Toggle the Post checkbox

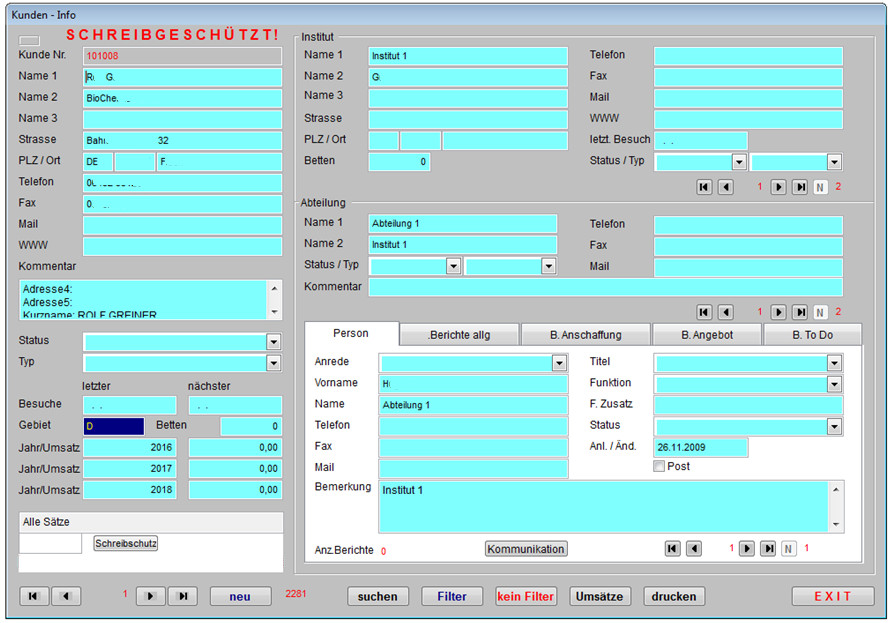(659, 467)
